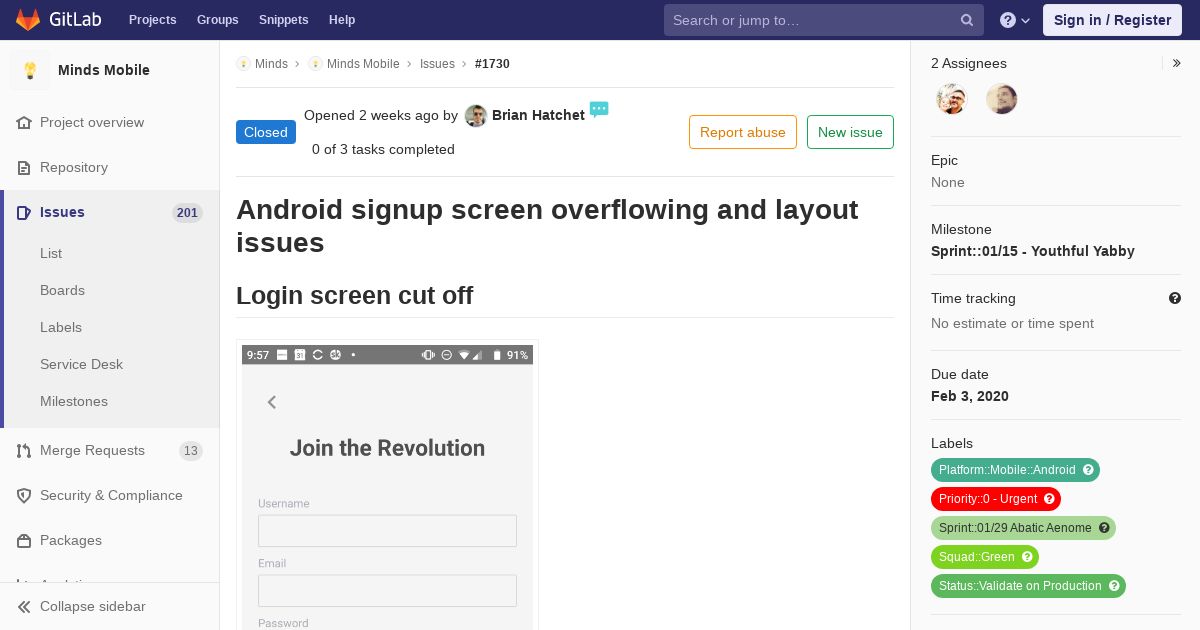
Task: Click the Security & Compliance shield icon
Action: click(24, 495)
